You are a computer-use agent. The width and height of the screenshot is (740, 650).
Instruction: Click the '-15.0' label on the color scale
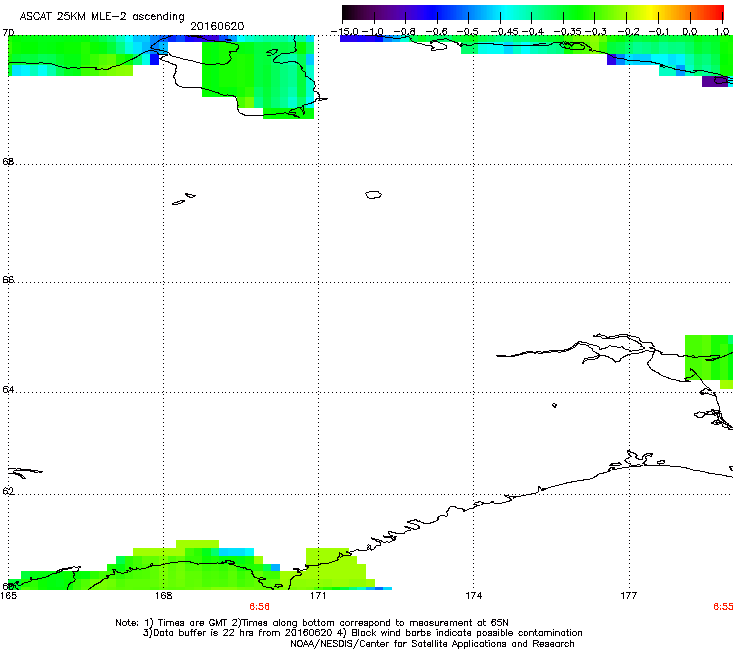[x=345, y=32]
